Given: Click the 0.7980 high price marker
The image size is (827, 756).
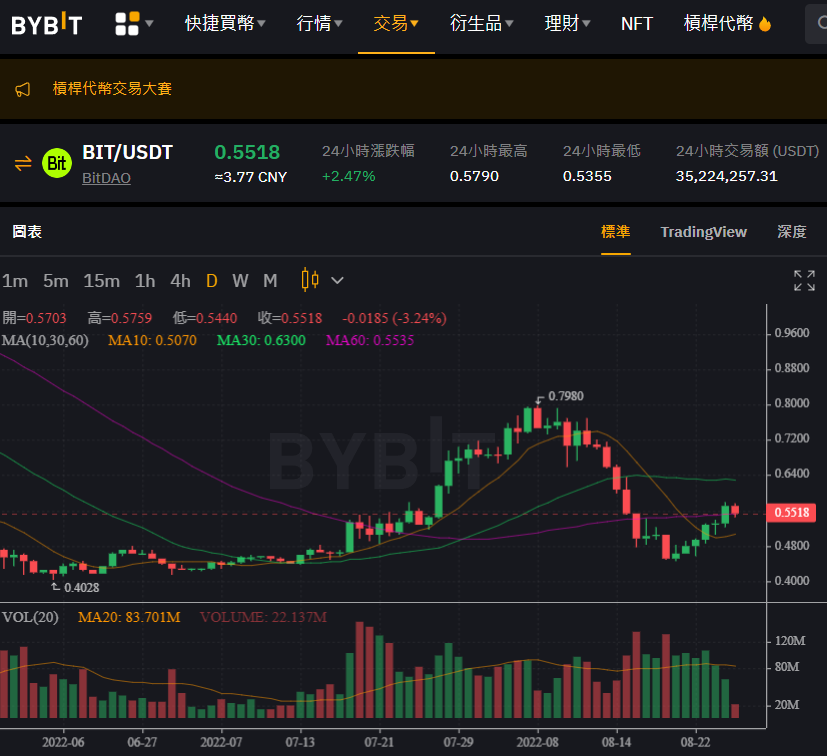Looking at the screenshot, I should coord(565,396).
